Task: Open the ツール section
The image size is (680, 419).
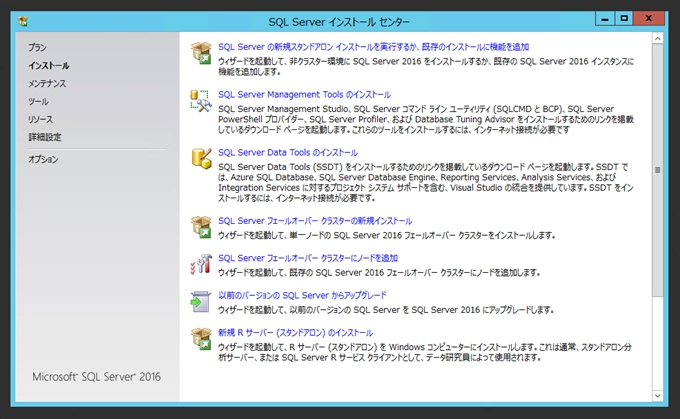Action: click(38, 101)
